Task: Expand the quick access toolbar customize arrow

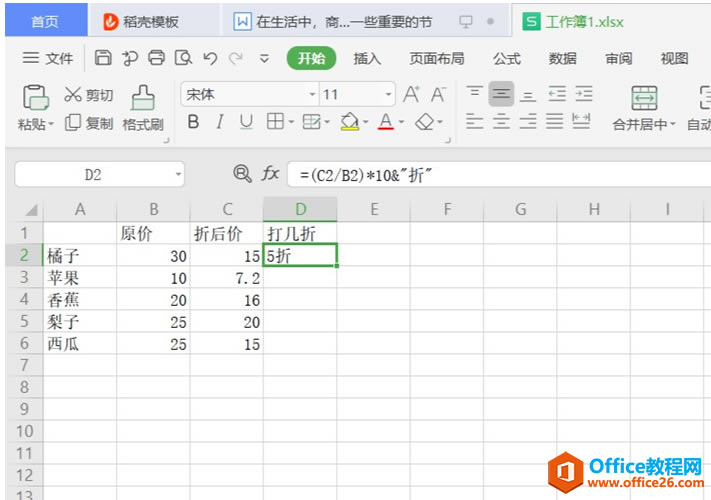Action: [264, 58]
